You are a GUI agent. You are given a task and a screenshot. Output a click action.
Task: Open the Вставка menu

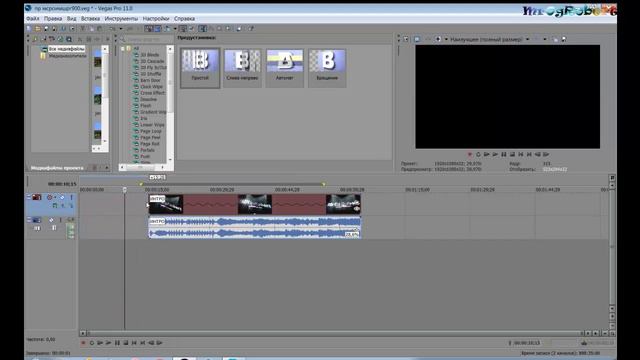90,19
